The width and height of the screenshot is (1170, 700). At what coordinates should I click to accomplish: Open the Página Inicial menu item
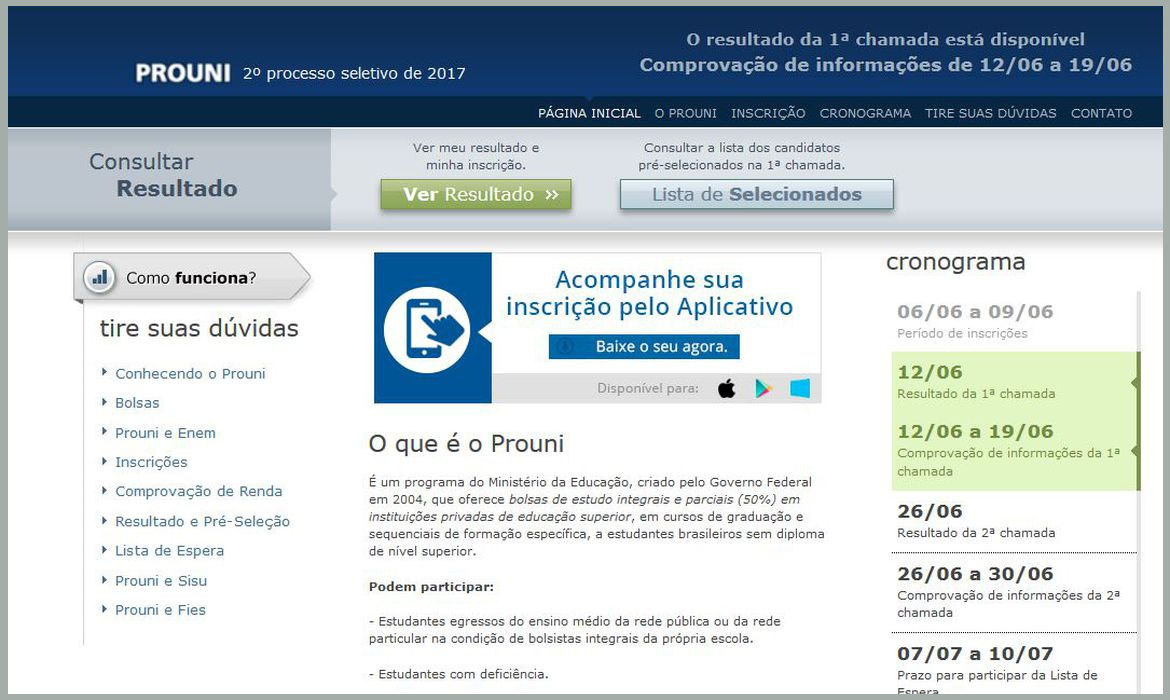pos(589,113)
